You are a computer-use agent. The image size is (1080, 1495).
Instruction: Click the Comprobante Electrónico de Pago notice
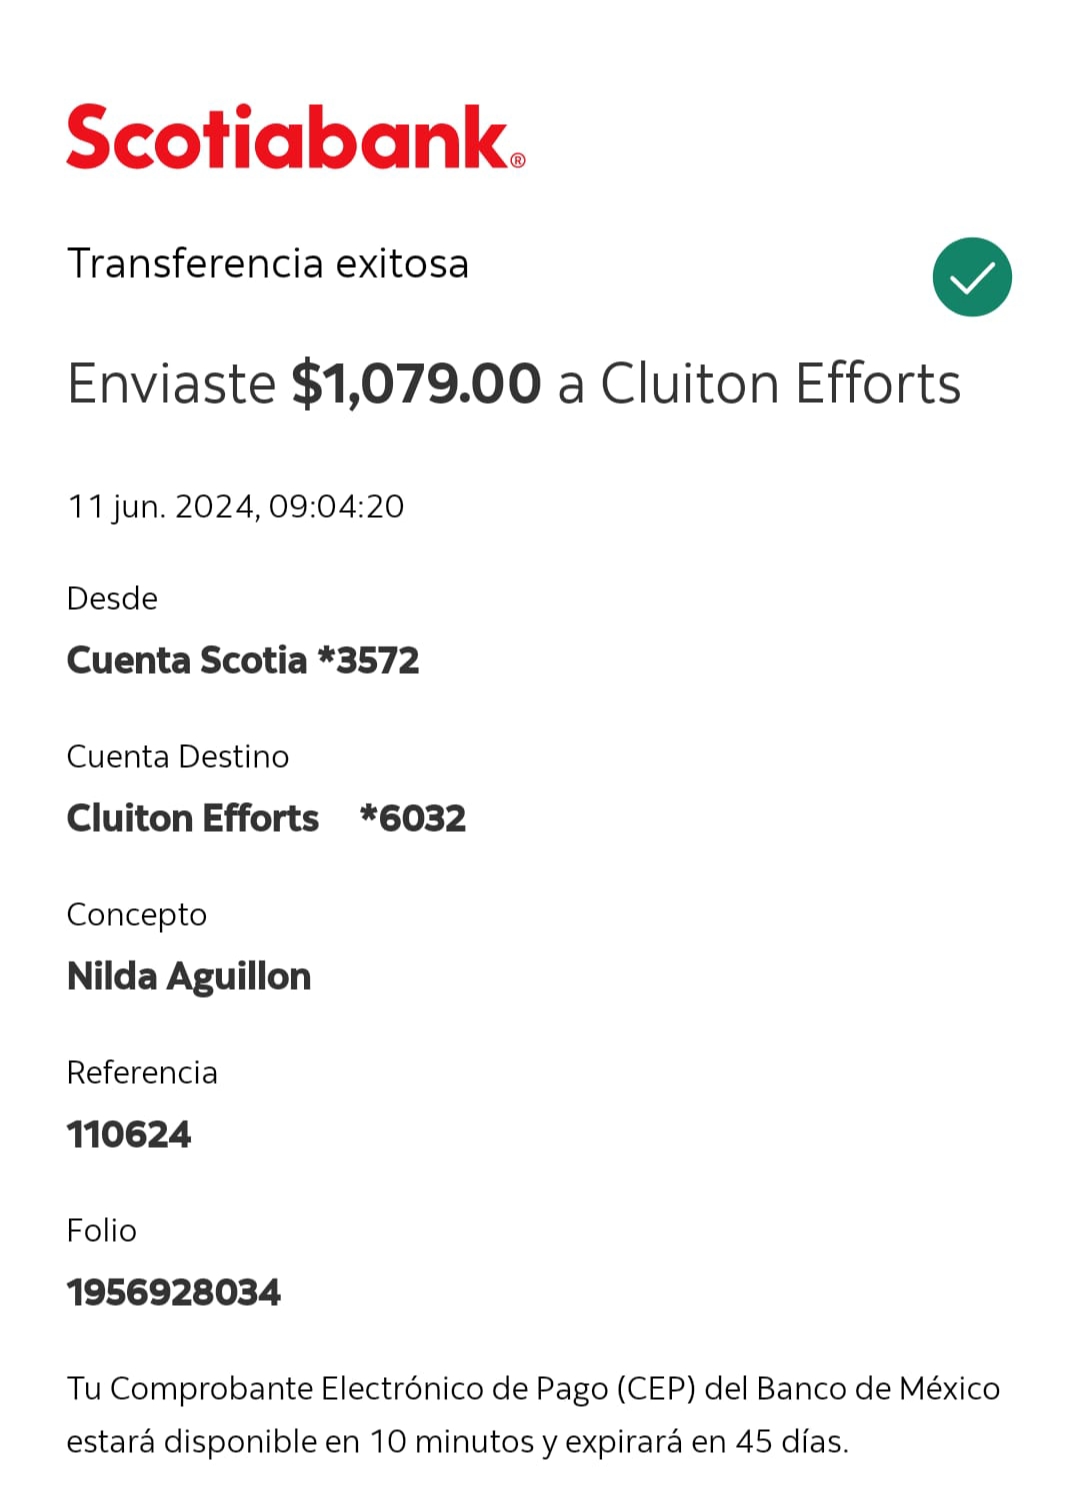534,1415
